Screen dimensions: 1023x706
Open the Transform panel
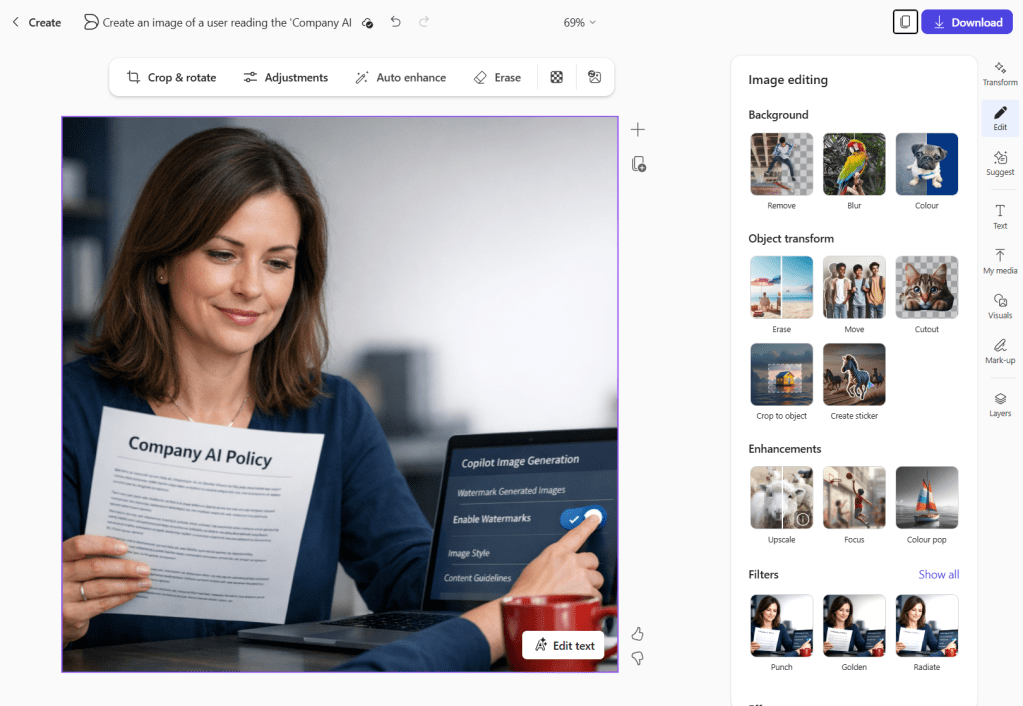point(999,71)
